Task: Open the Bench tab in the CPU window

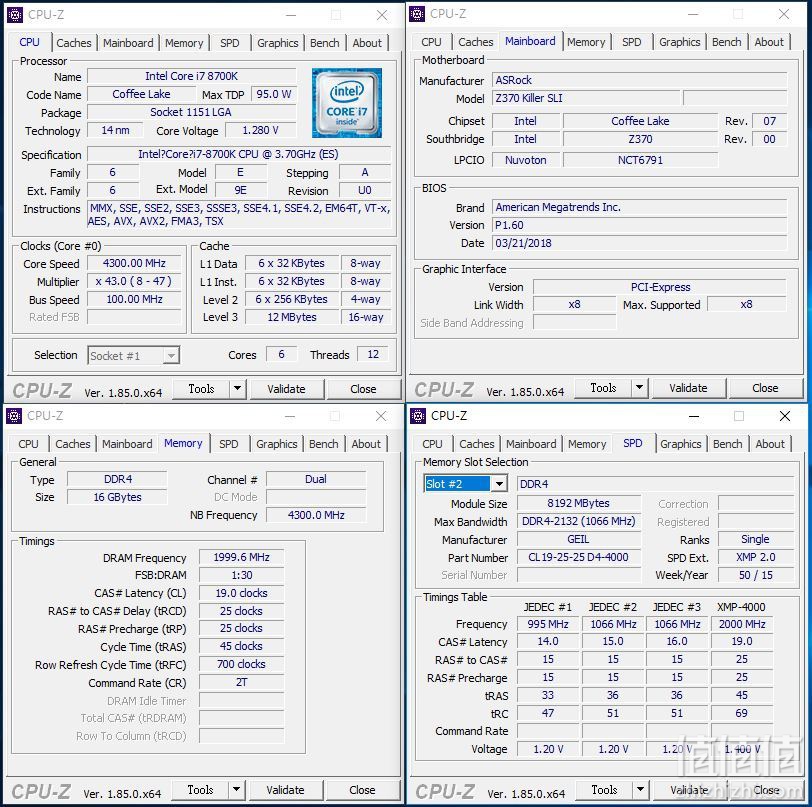Action: tap(325, 43)
